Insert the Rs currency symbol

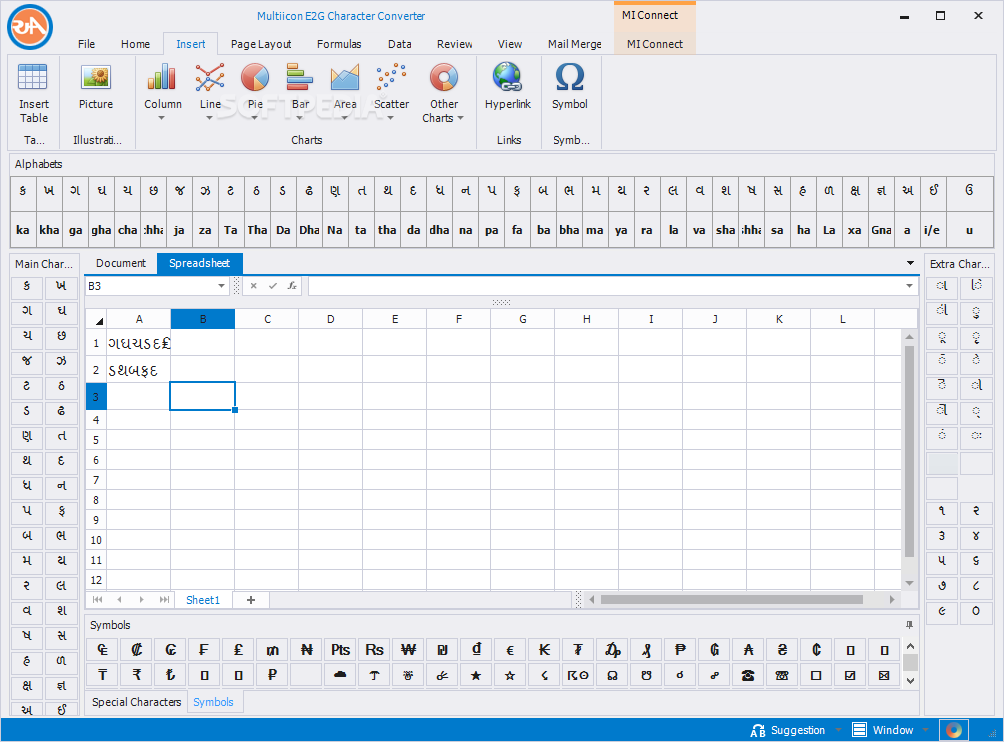[375, 650]
